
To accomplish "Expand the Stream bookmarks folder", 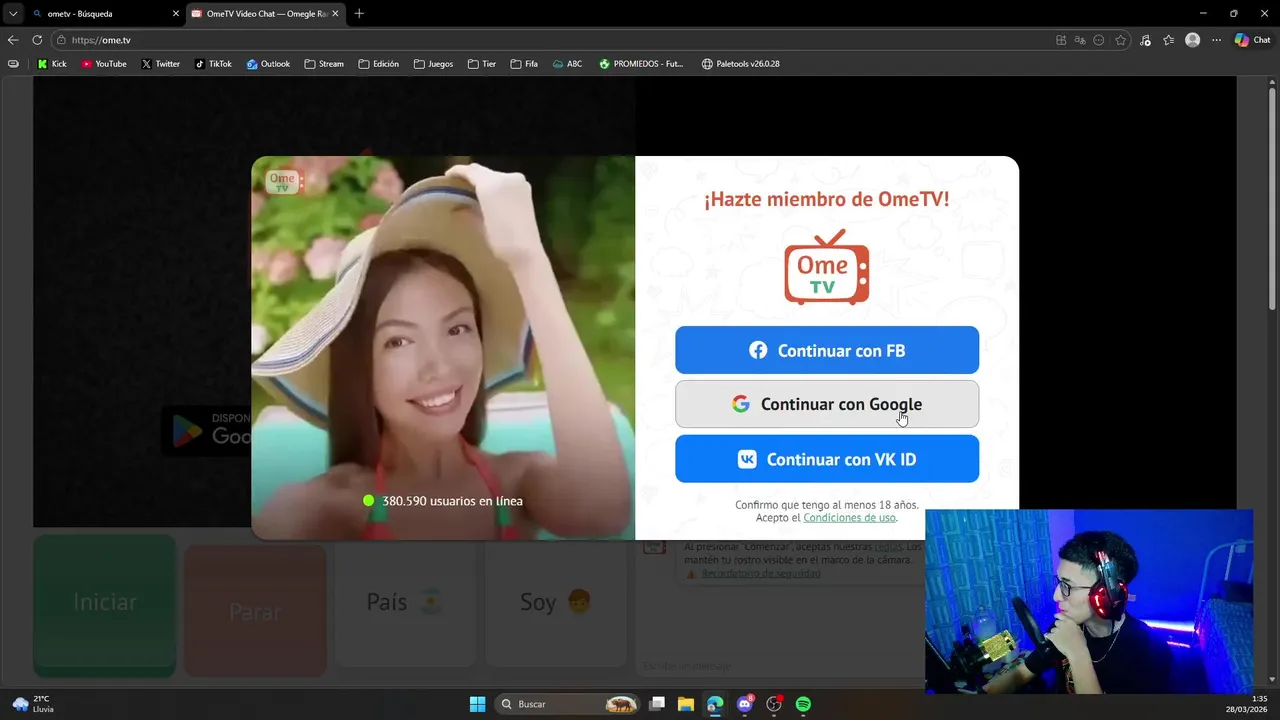I will click(324, 64).
